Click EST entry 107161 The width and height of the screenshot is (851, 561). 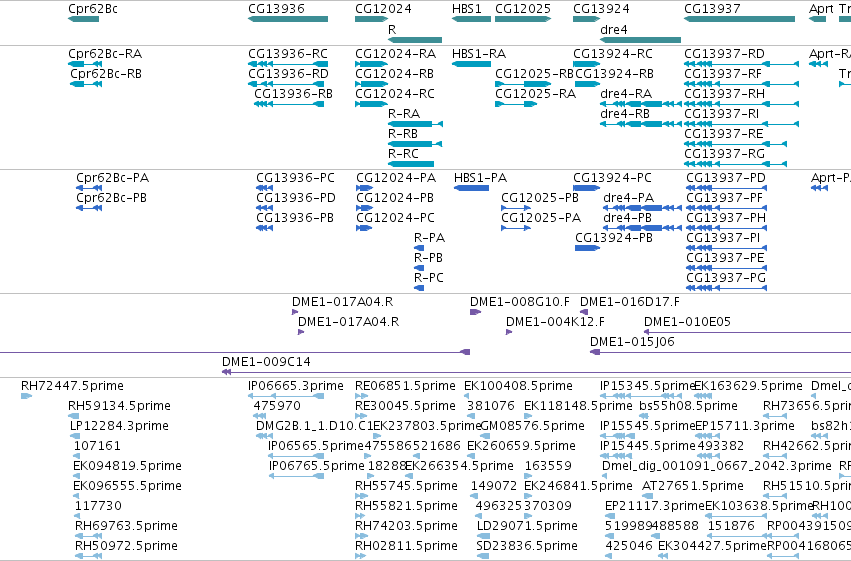(97, 447)
